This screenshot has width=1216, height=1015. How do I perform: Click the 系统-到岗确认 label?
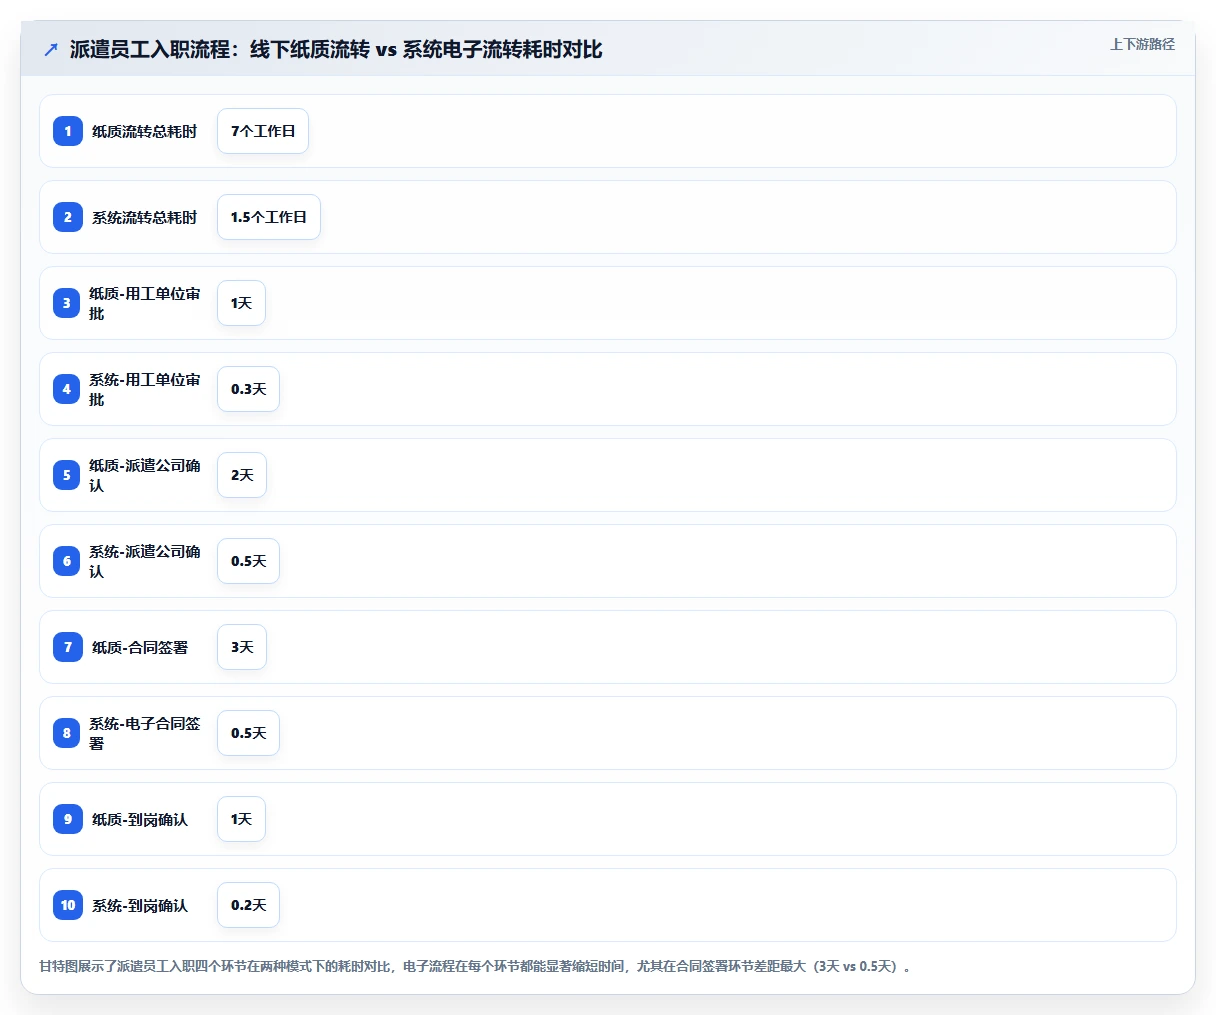coord(140,905)
